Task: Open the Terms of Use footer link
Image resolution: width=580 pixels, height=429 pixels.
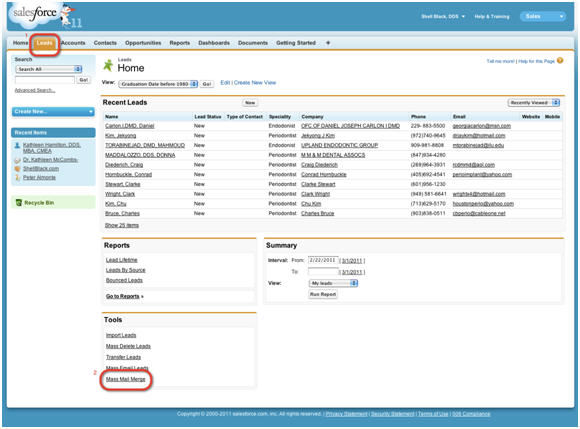Action: tap(433, 414)
